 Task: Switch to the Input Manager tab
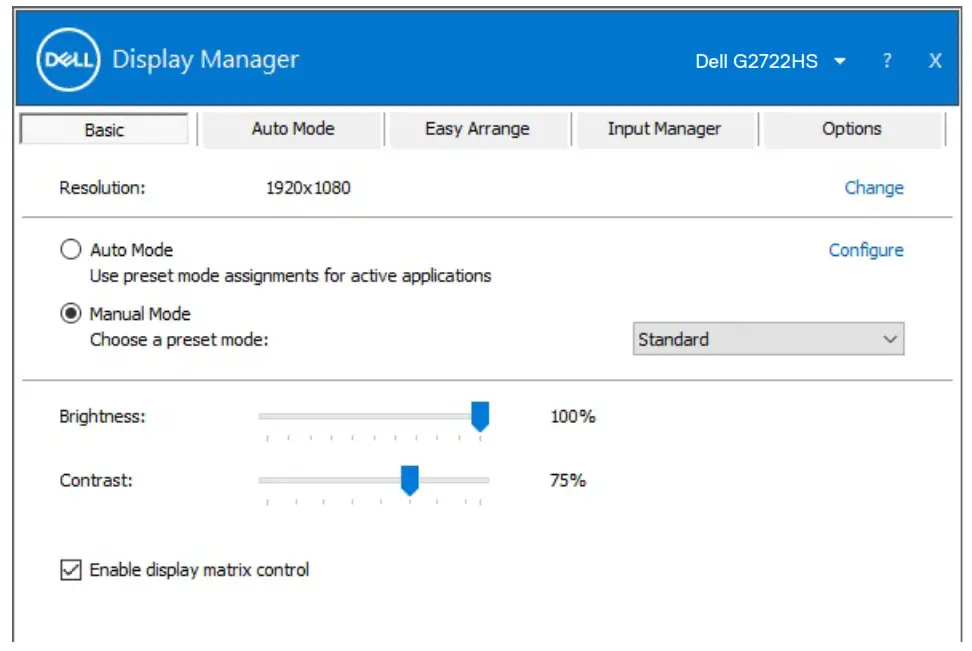[x=666, y=128]
